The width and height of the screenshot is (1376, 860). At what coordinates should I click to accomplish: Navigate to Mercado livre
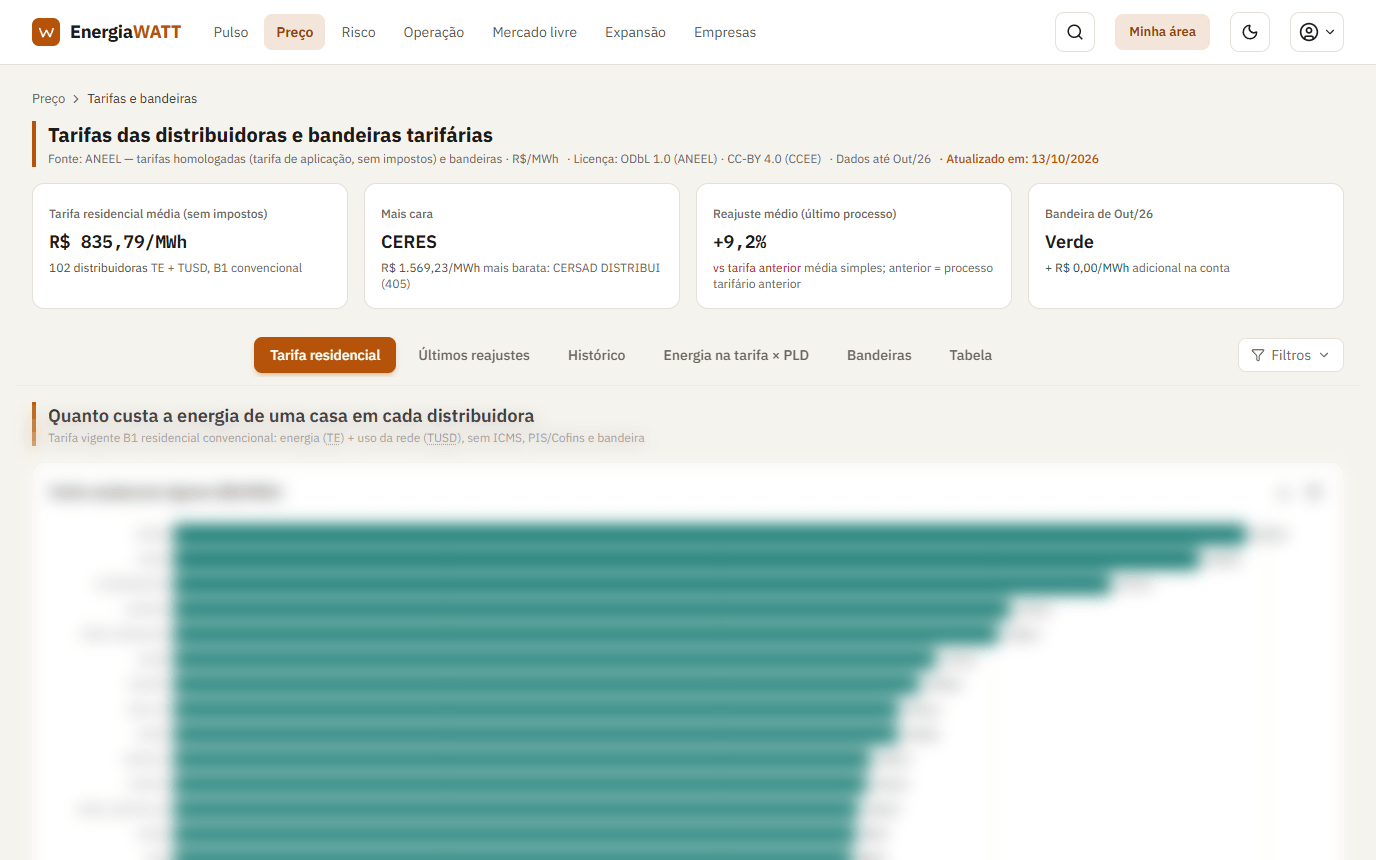[x=535, y=32]
